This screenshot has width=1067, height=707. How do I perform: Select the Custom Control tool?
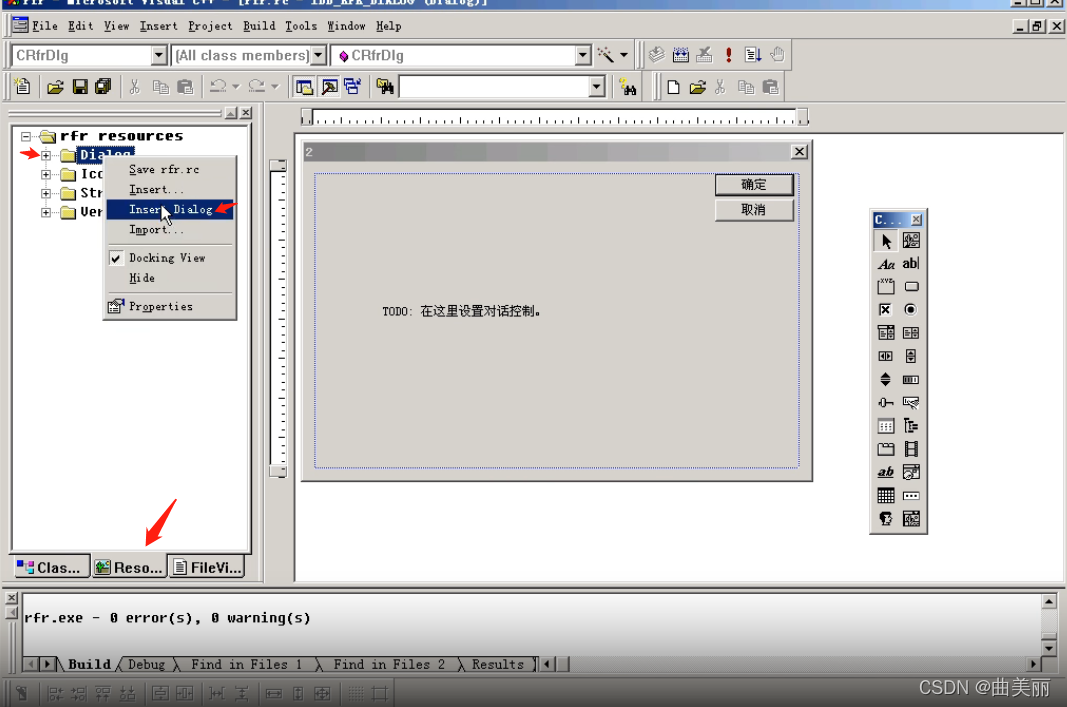pos(885,519)
